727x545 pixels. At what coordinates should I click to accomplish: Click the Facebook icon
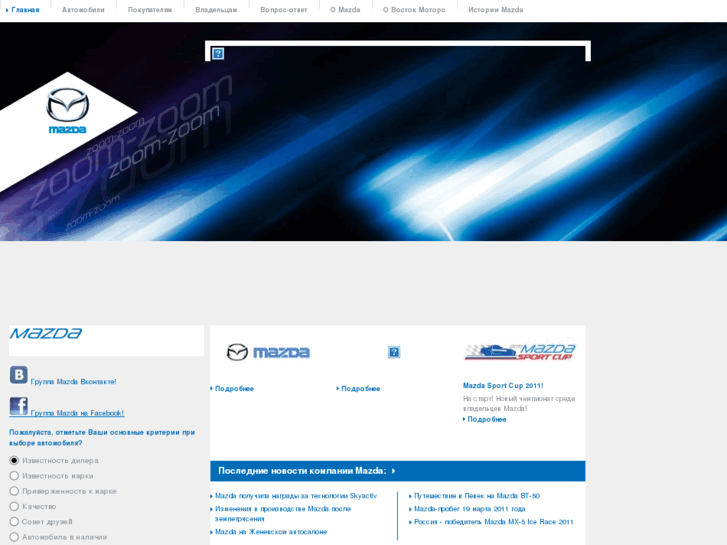(19, 406)
